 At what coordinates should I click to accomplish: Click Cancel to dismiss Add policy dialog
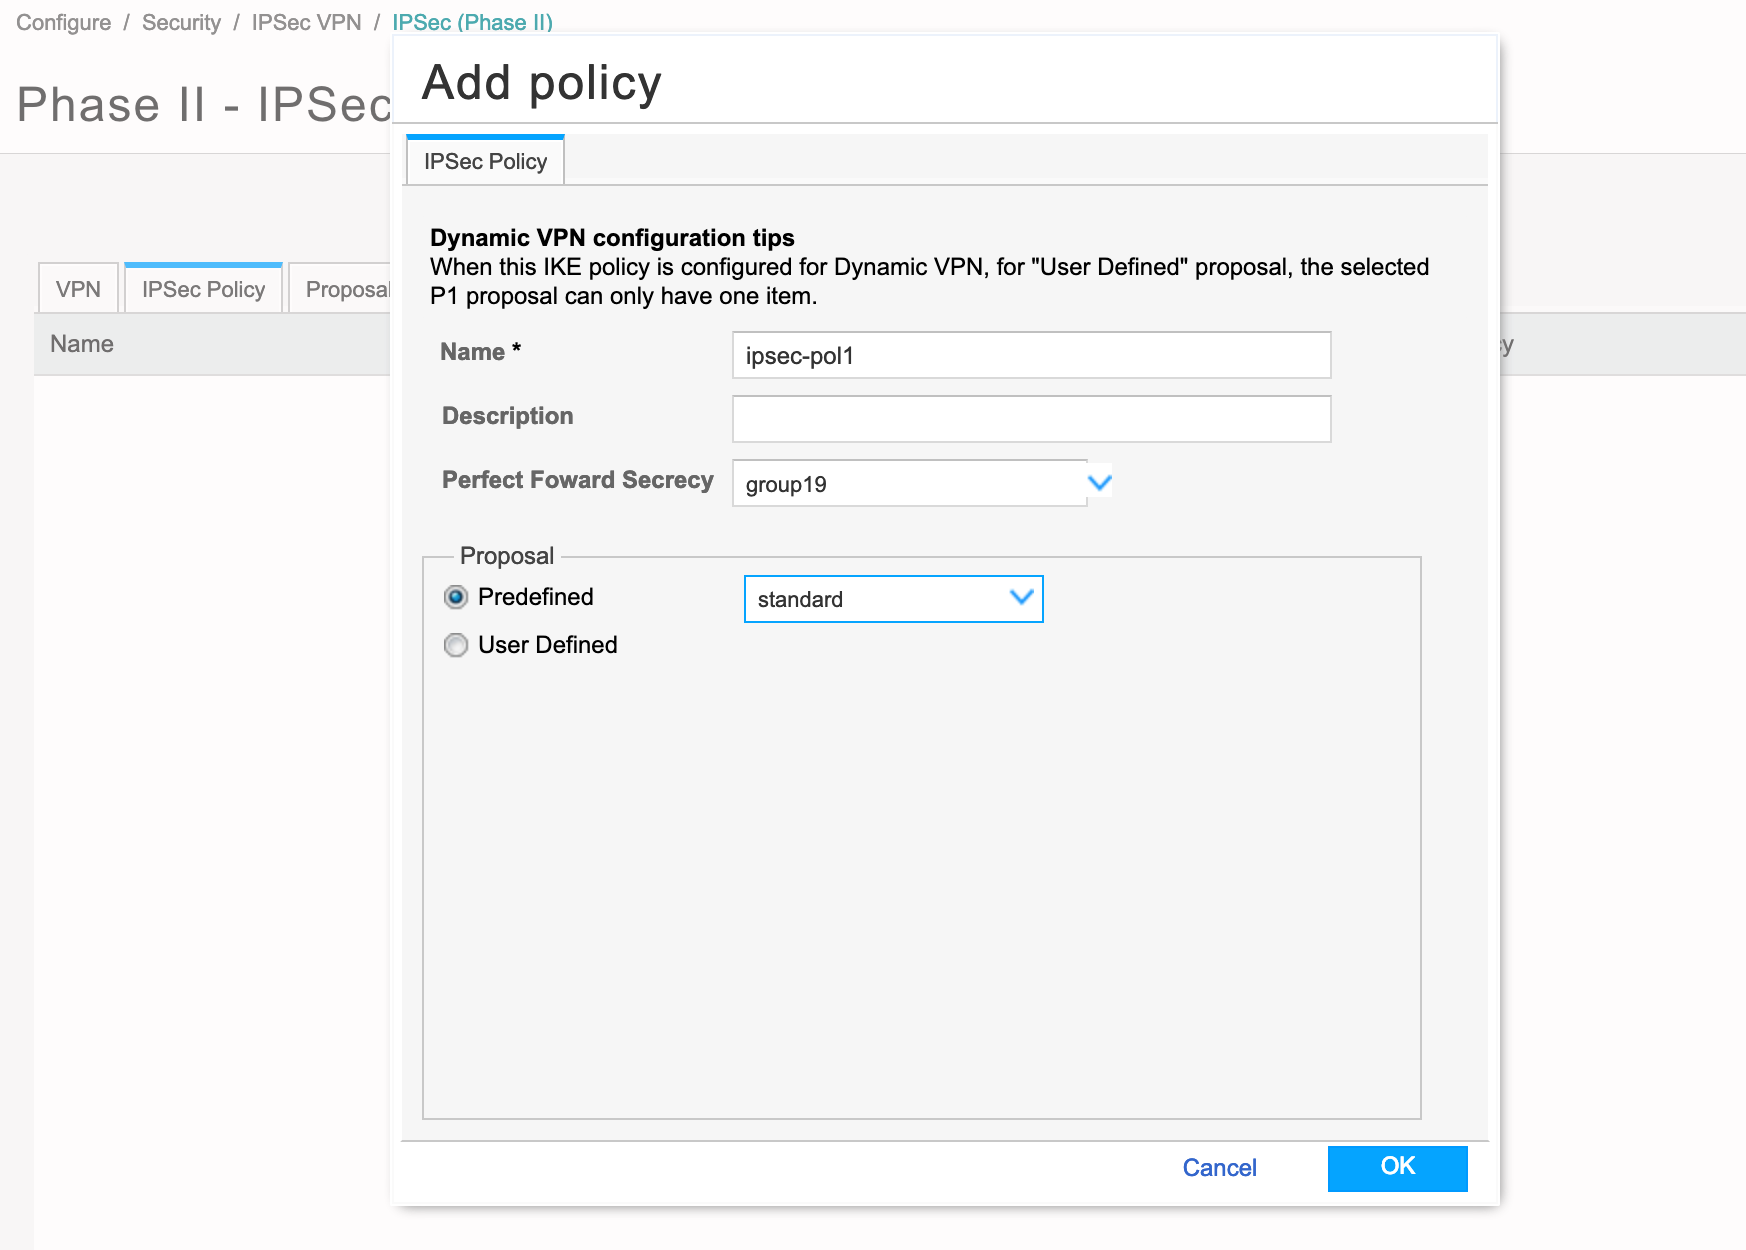pyautogui.click(x=1218, y=1167)
